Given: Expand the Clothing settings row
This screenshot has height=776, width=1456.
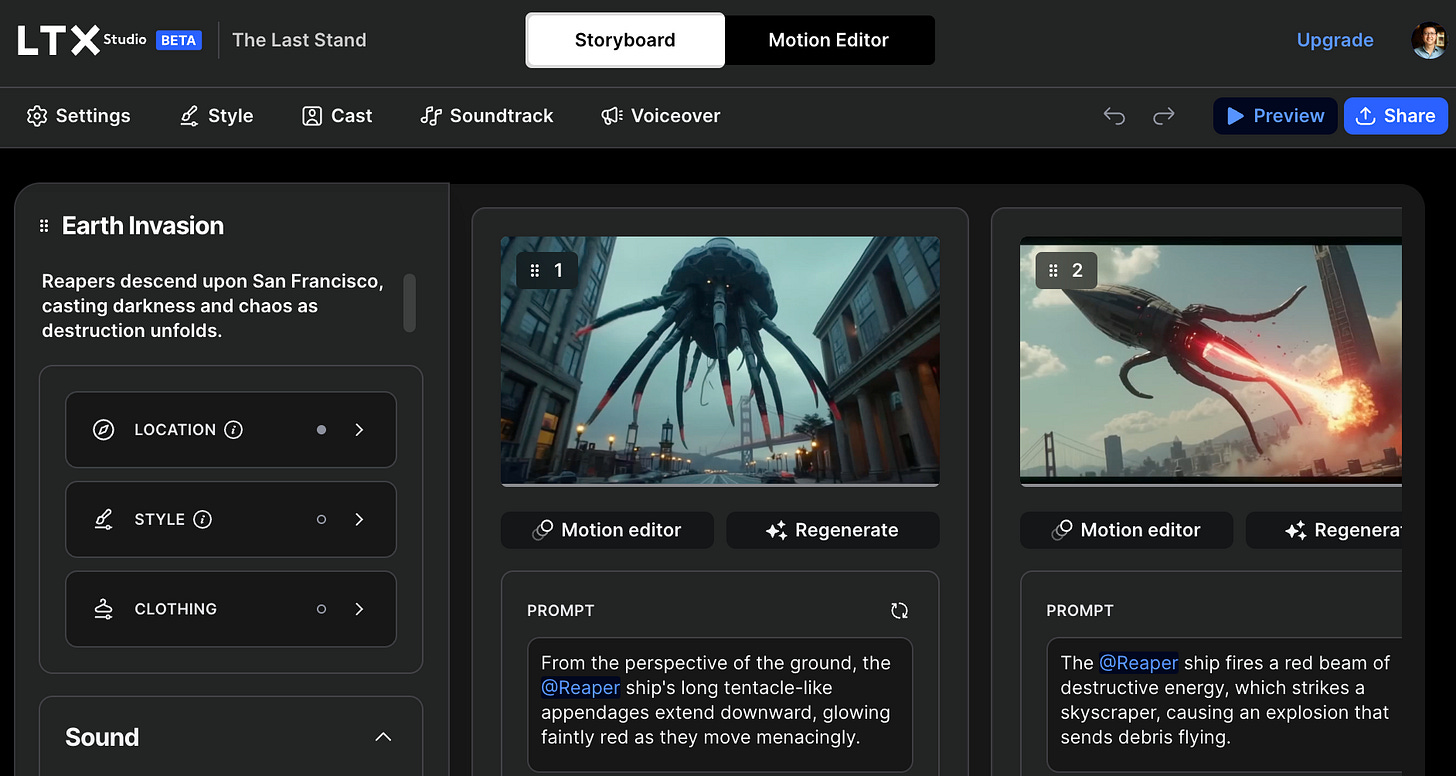Looking at the screenshot, I should (x=359, y=608).
